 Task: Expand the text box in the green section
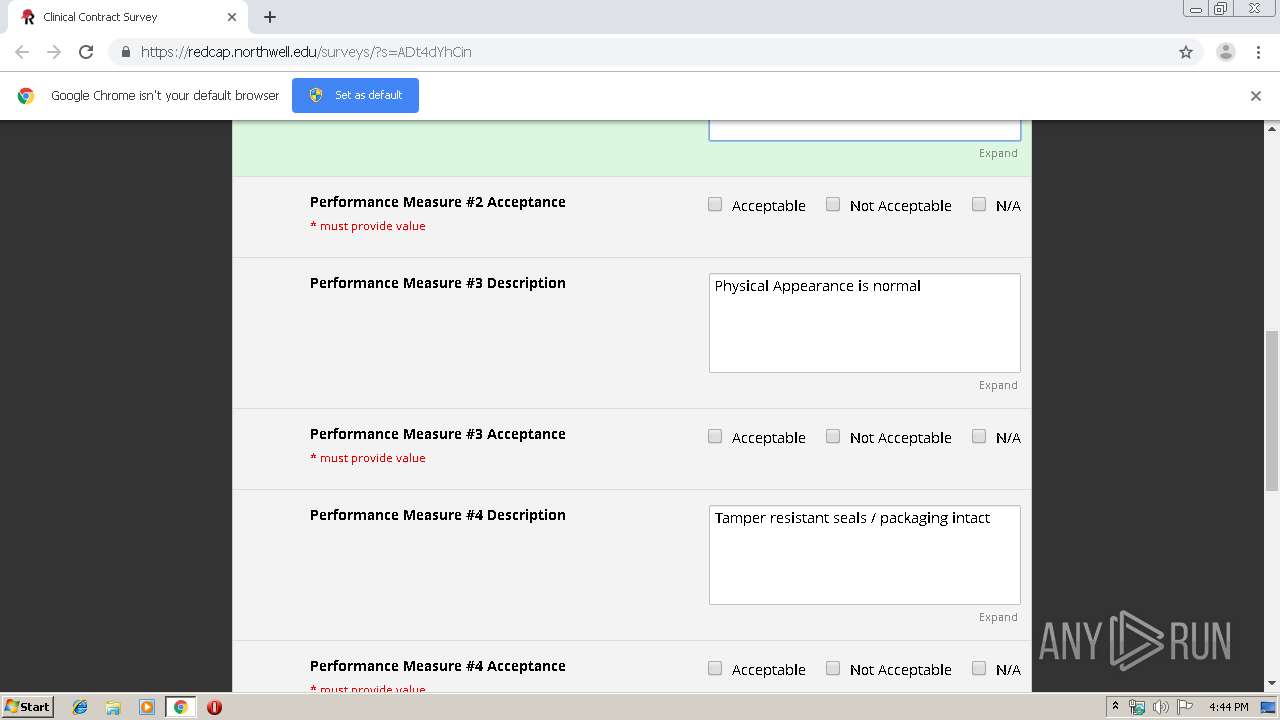pyautogui.click(x=998, y=153)
